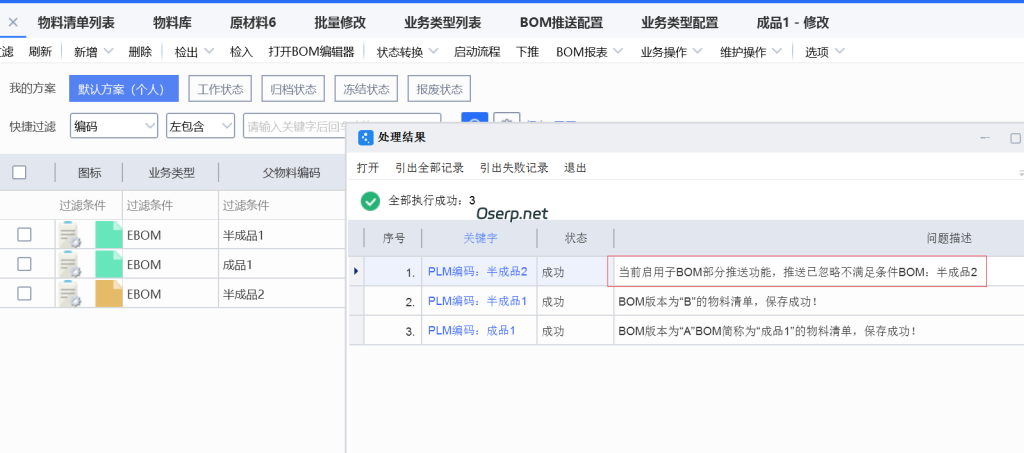Expand the 业务操作 dropdown
Image resolution: width=1024 pixels, height=453 pixels.
pyautogui.click(x=697, y=52)
